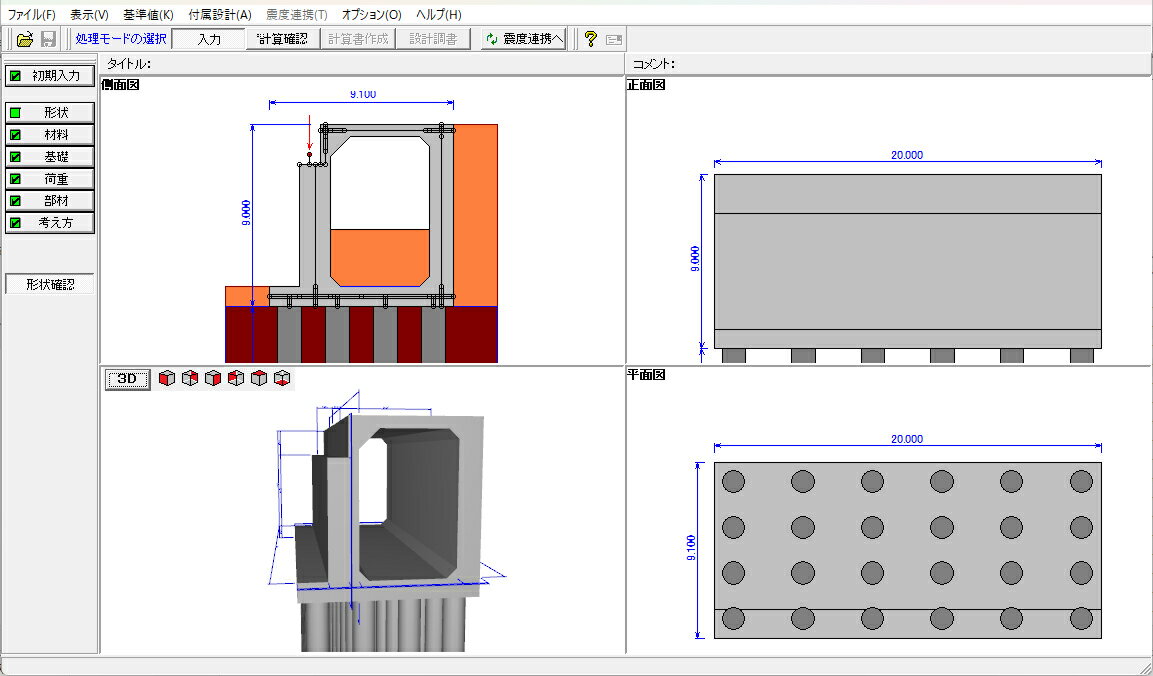Open the オプション(O) menu

(371, 15)
